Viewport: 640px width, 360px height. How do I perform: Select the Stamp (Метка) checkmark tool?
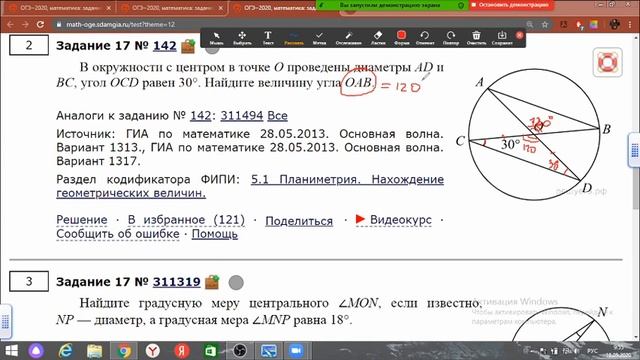[x=319, y=38]
